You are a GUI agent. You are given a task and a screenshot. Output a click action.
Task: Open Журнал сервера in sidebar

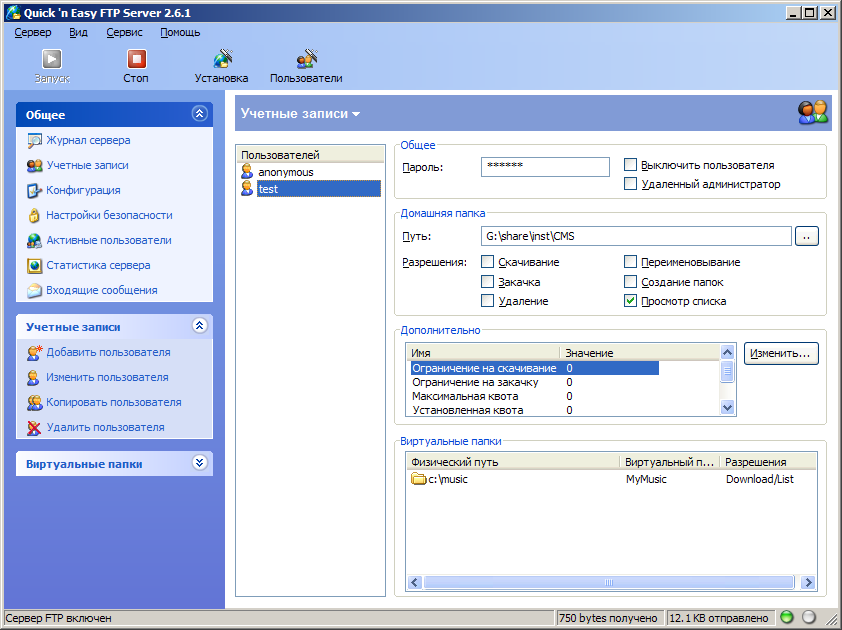88,141
